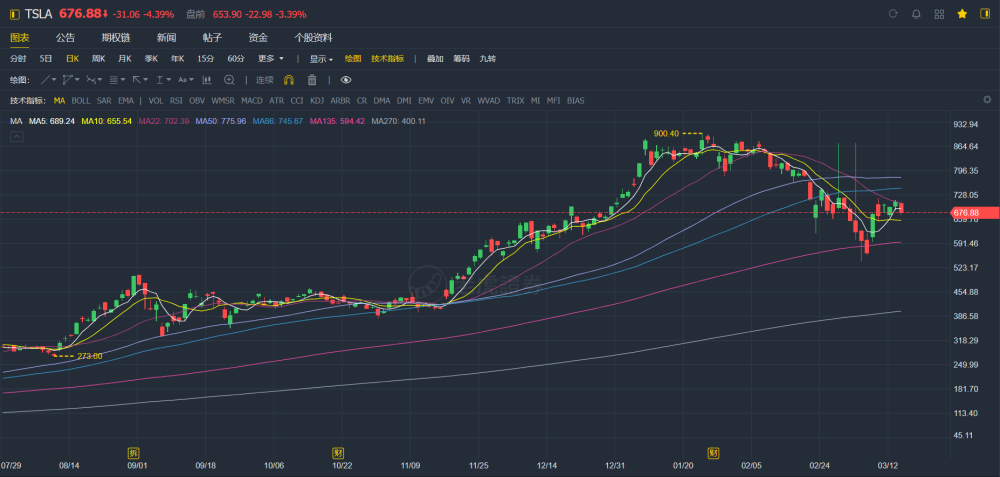The image size is (1000, 477).
Task: Toggle the yellow favorite star
Action: point(962,14)
